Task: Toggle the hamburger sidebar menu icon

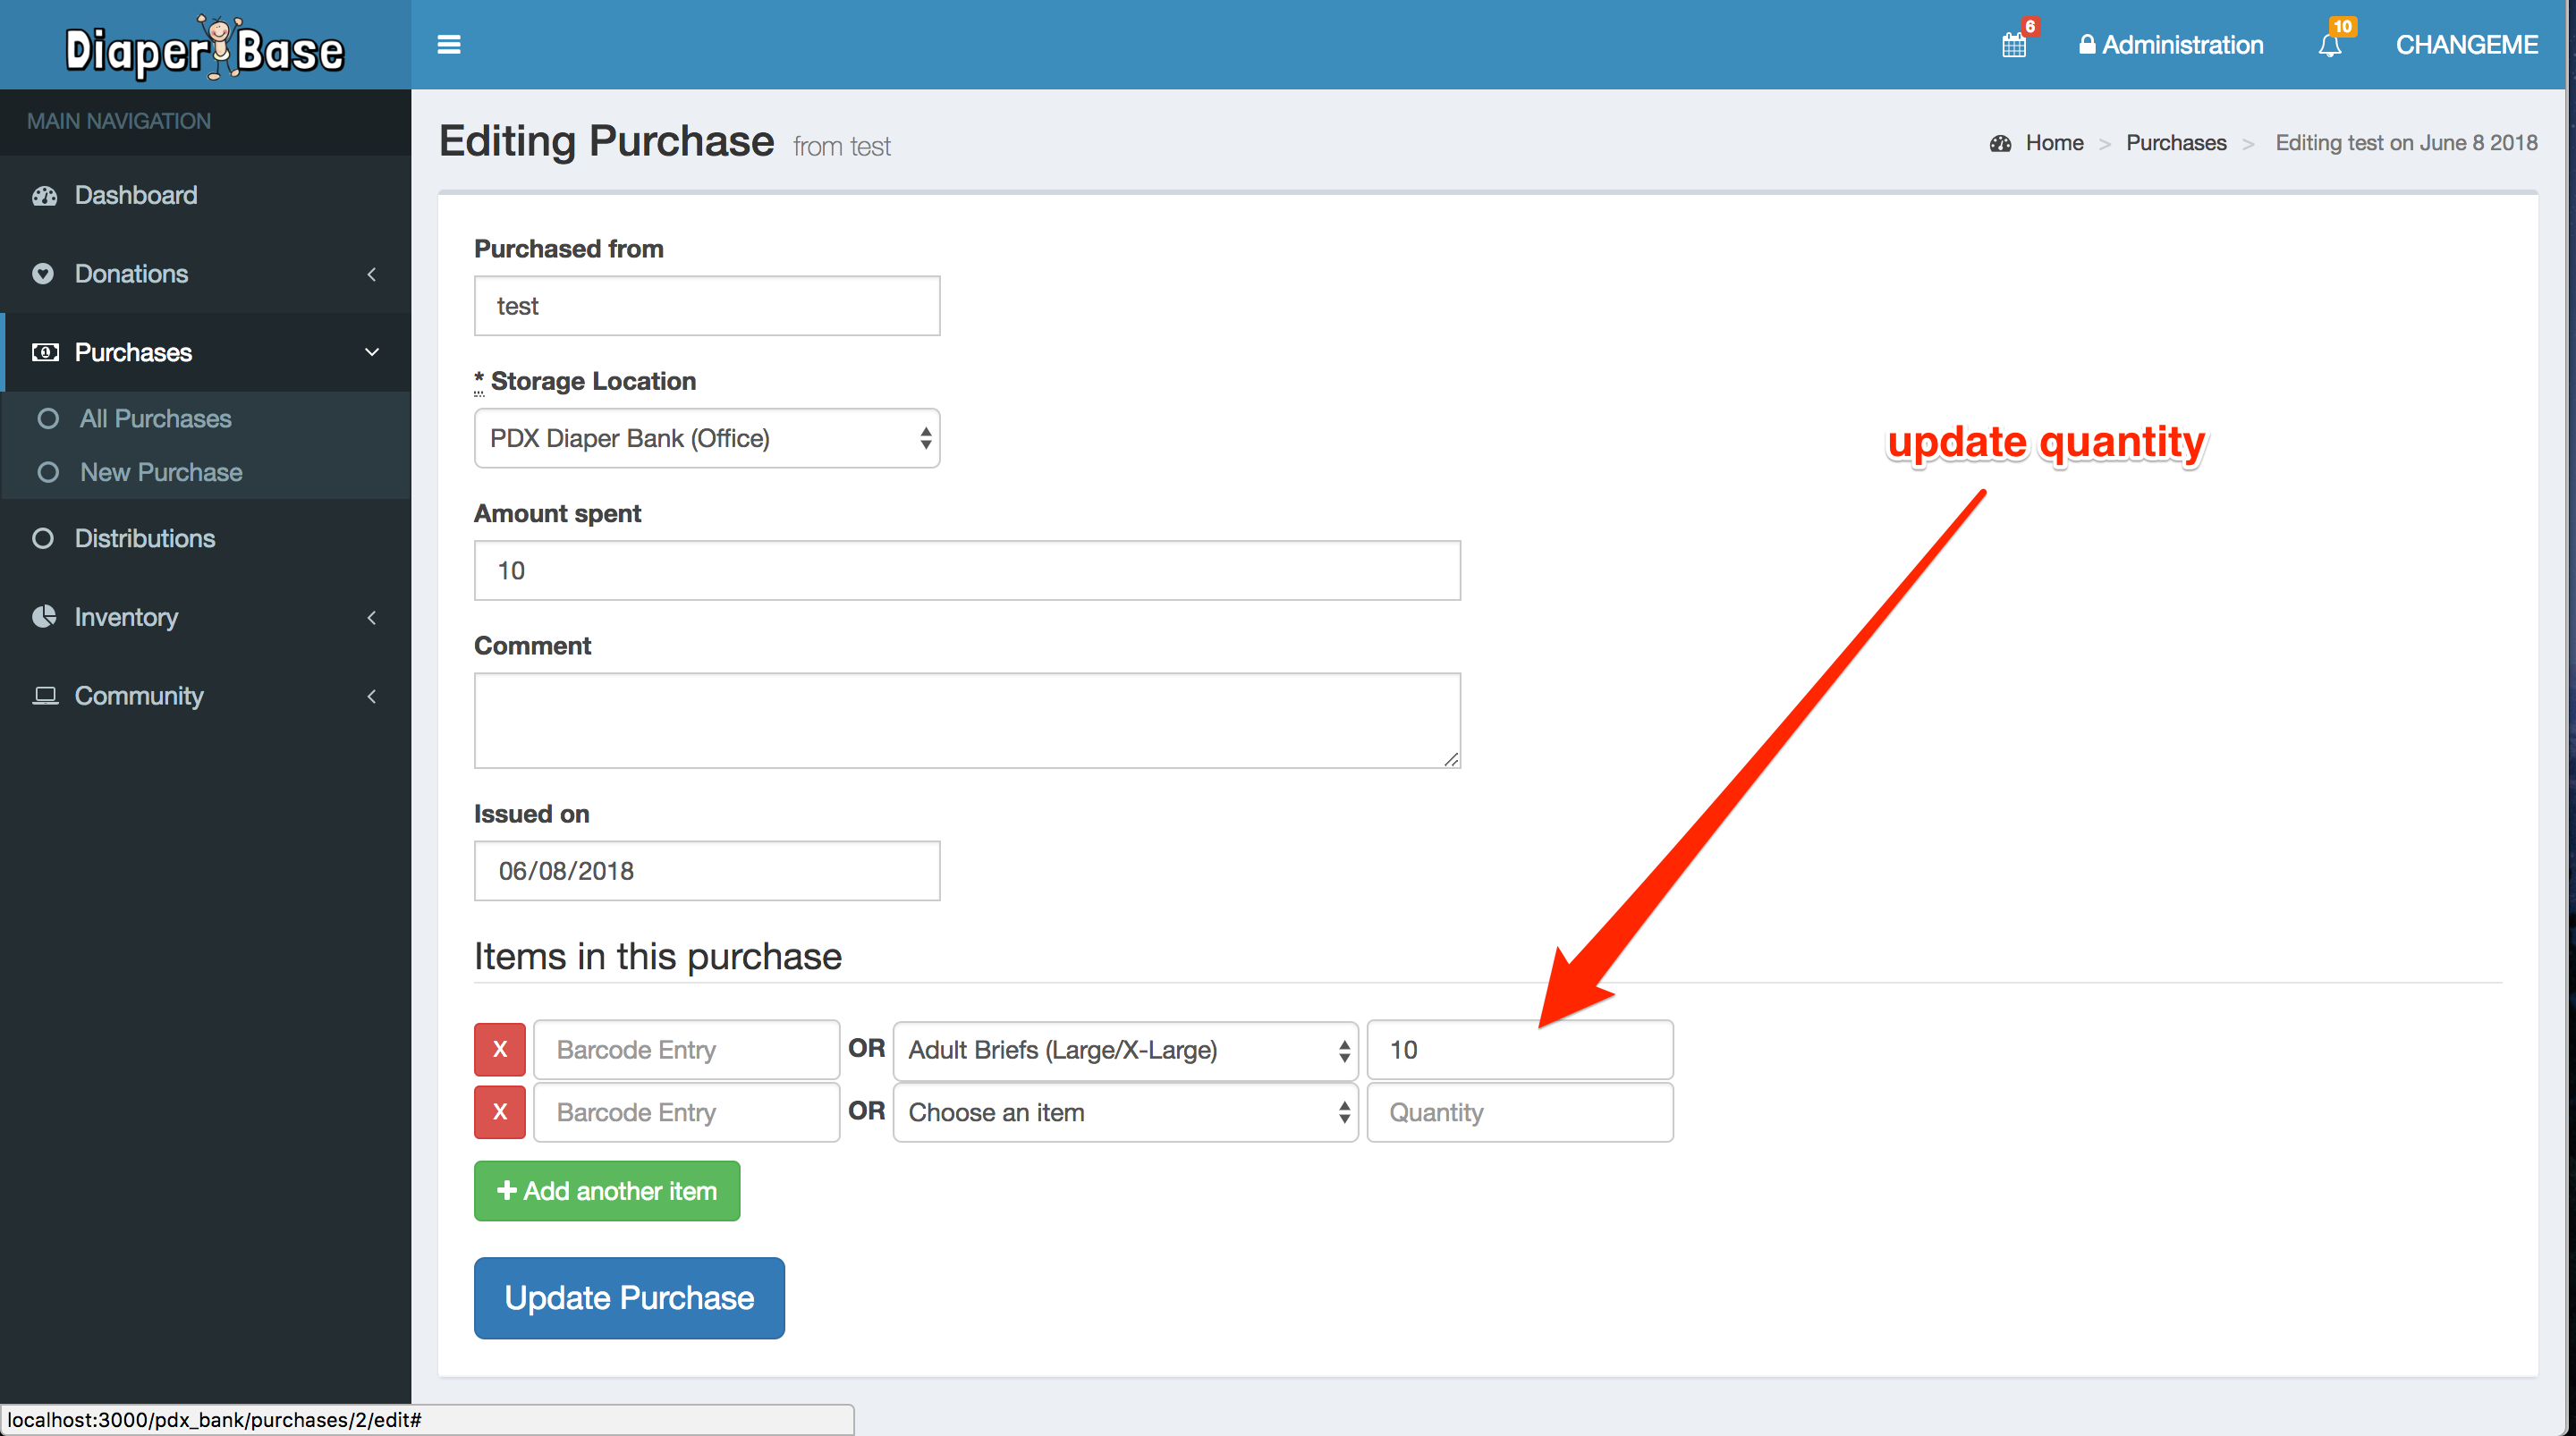Action: [x=449, y=44]
